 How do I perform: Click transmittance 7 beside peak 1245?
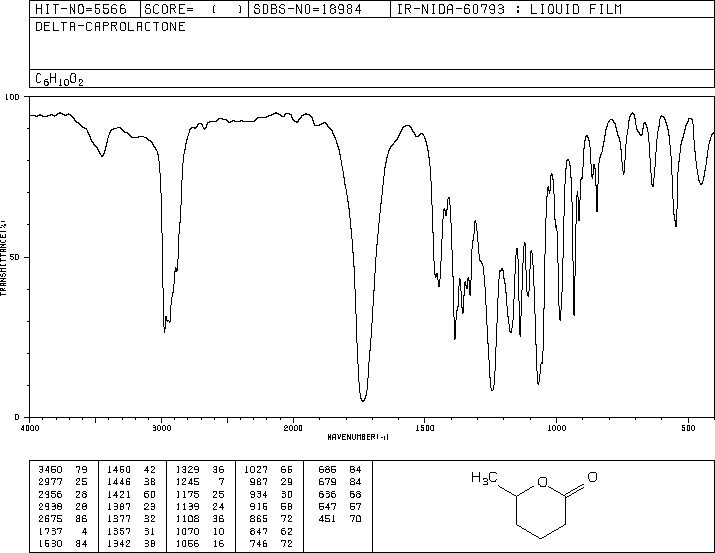[x=221, y=482]
